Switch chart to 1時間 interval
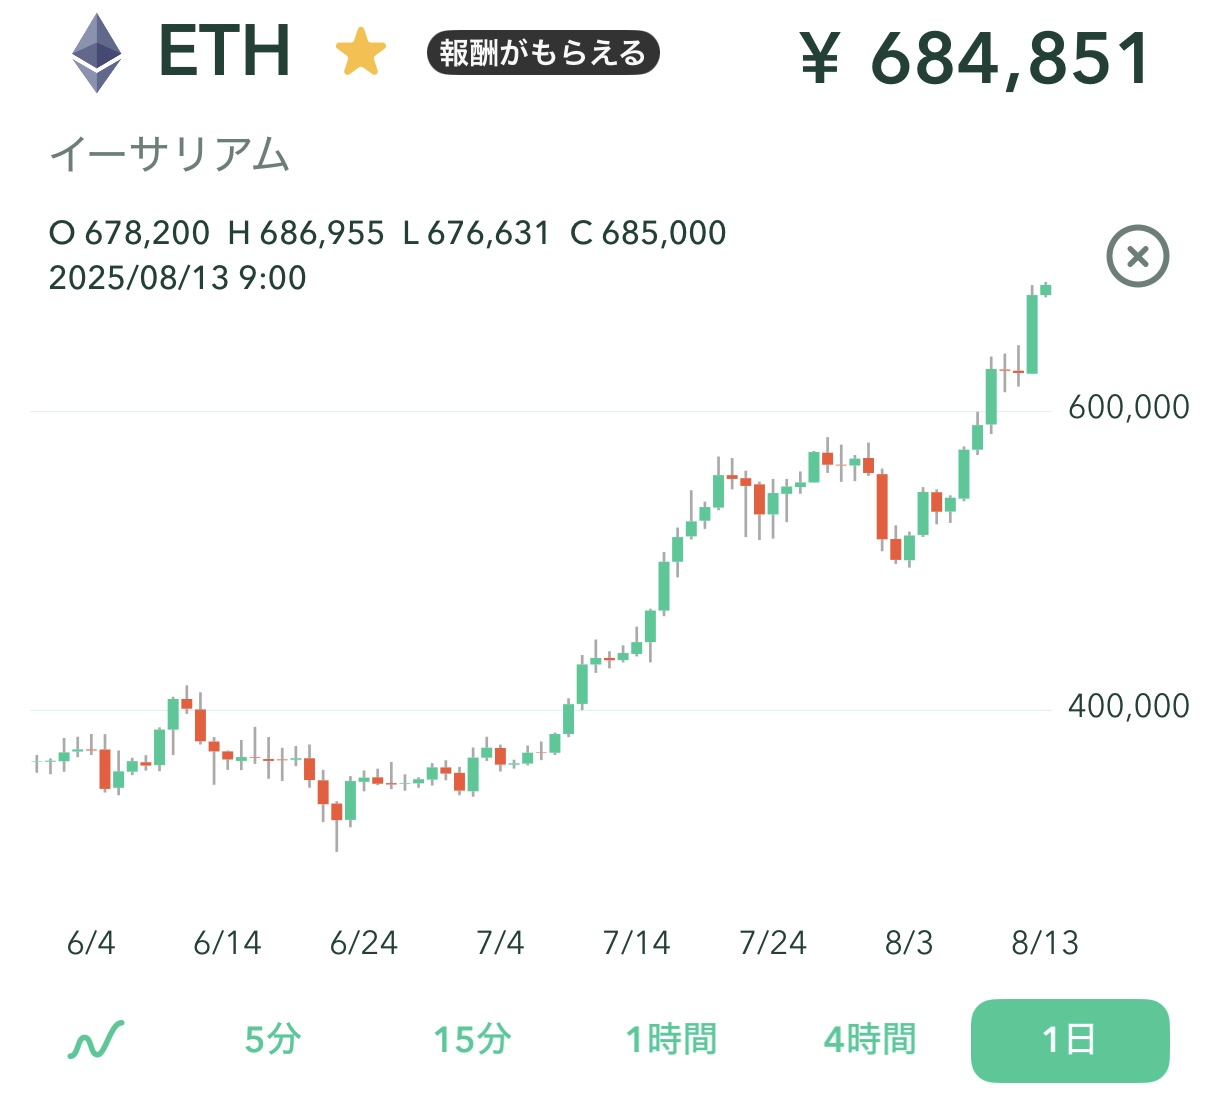The height and width of the screenshot is (1101, 1205). 671,1040
